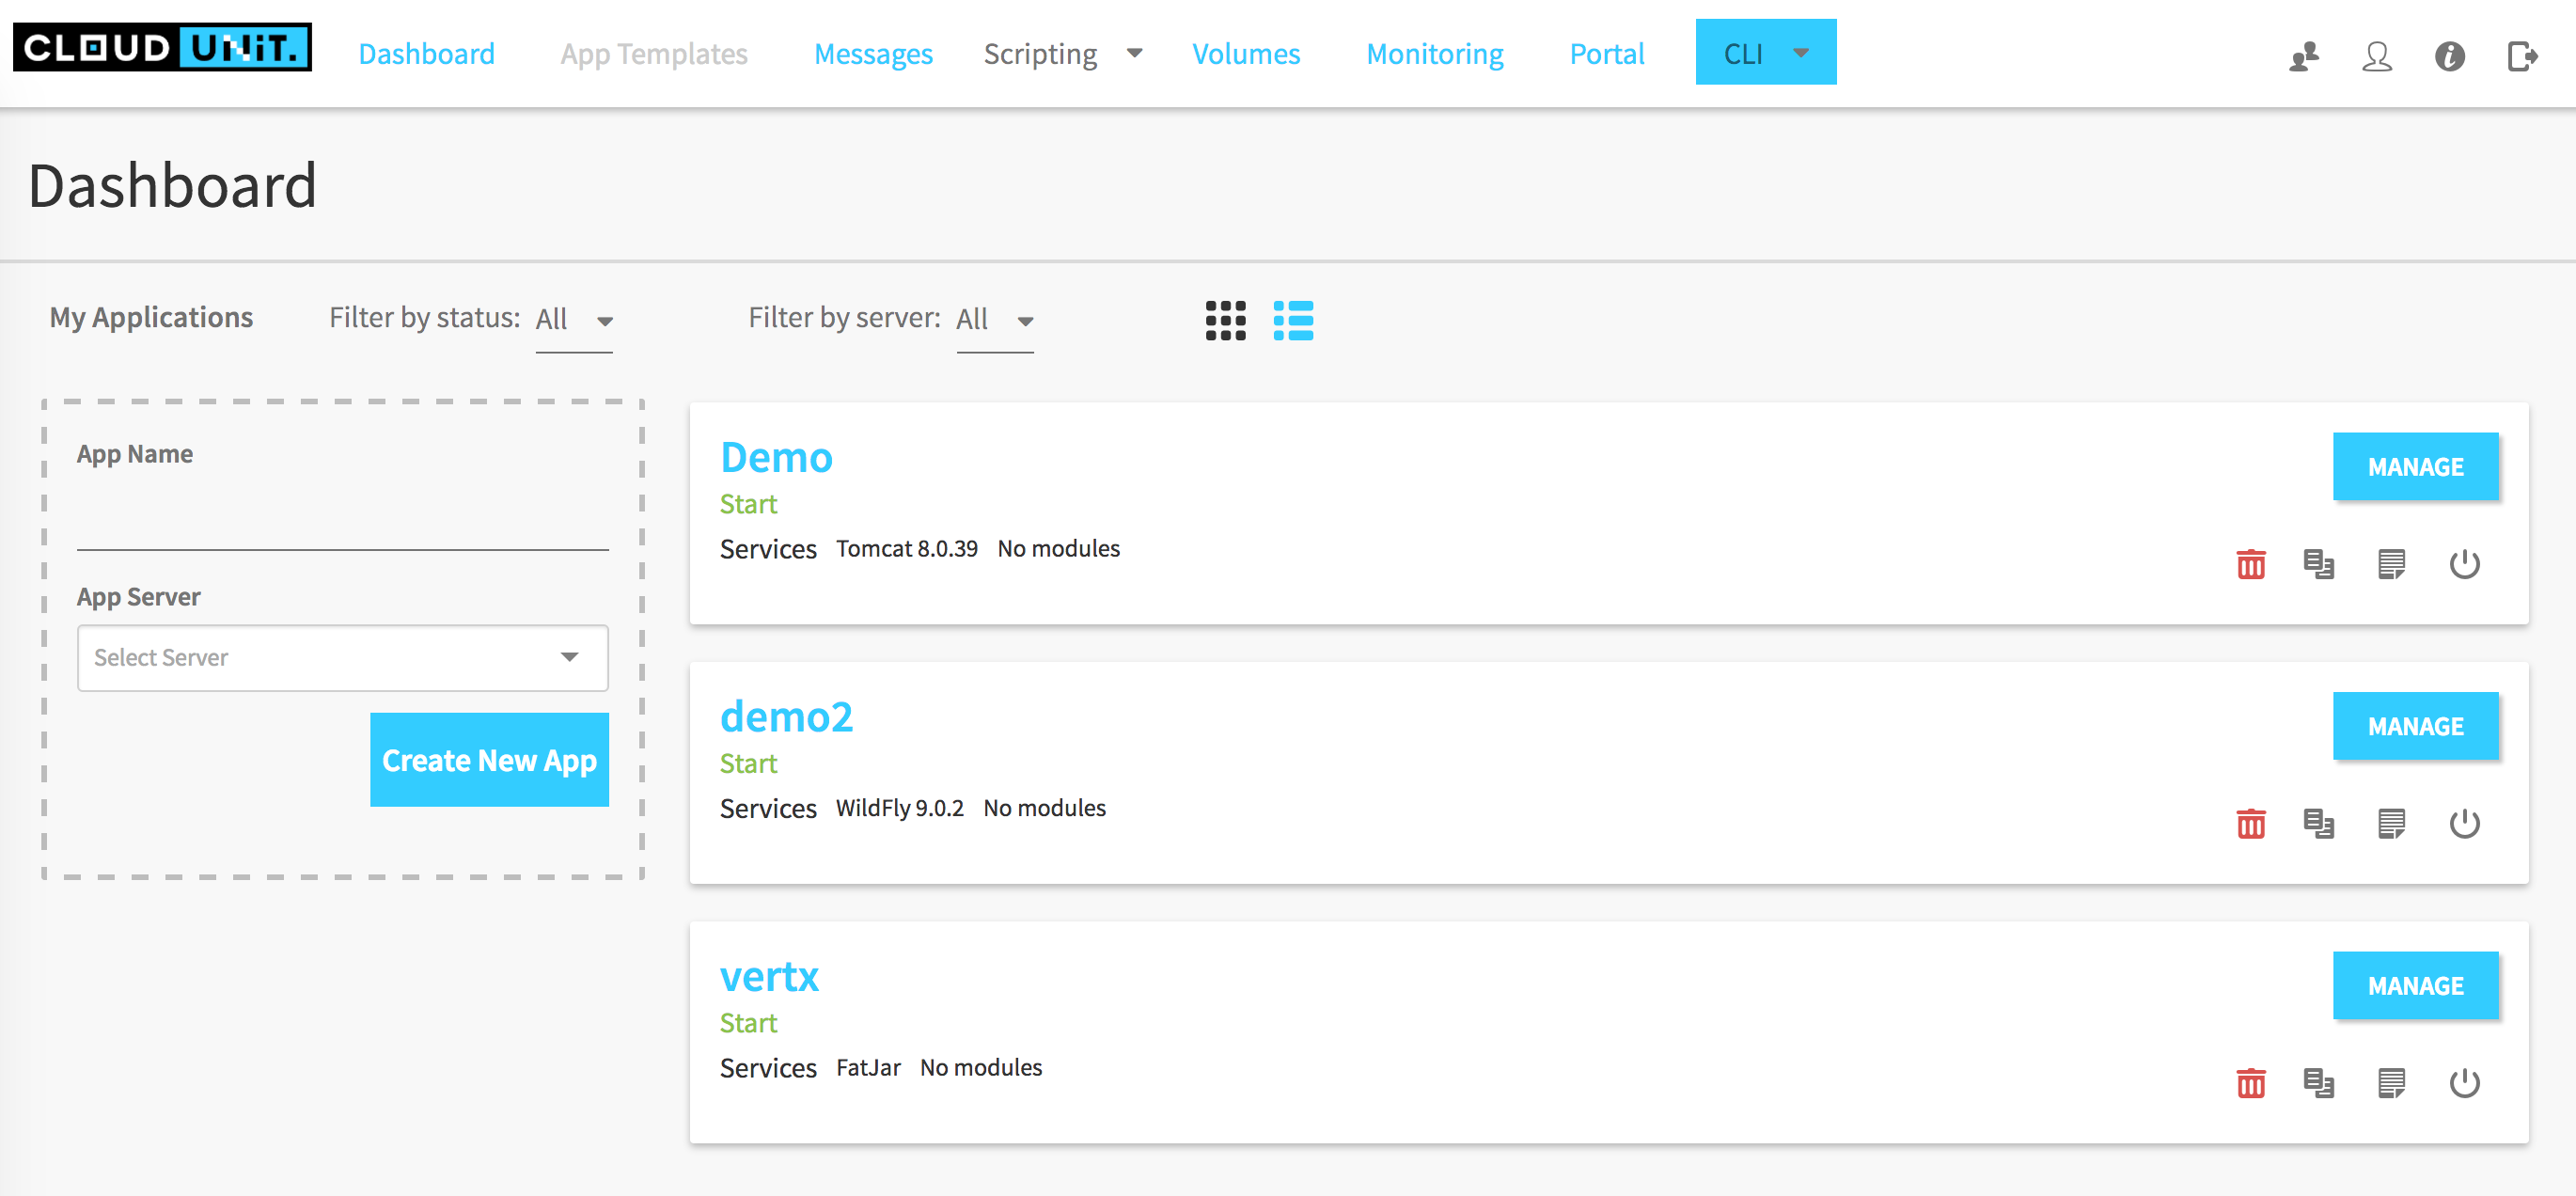The height and width of the screenshot is (1196, 2576).
Task: Click the logout icon top right
Action: click(x=2520, y=58)
